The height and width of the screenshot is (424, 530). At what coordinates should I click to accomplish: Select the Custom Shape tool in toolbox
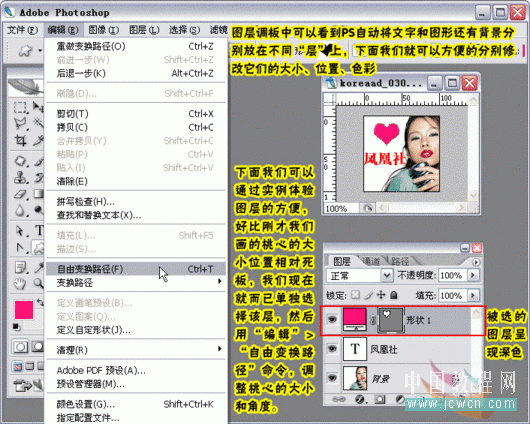point(39,248)
